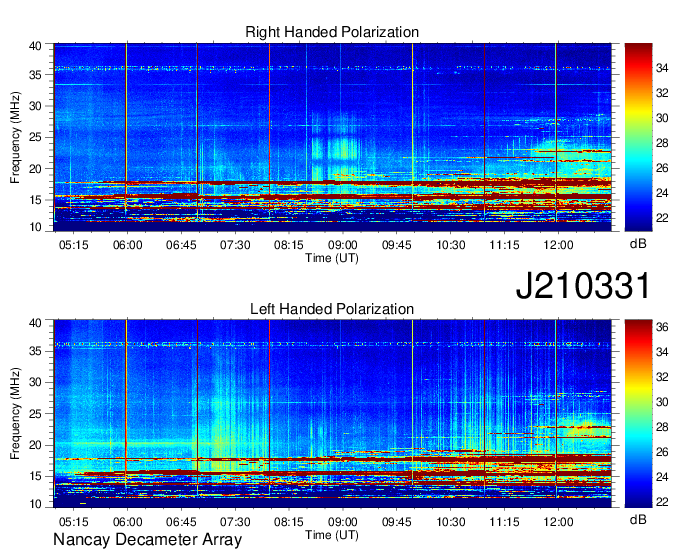Click the 12:00 tick label on top plot
Image resolution: width=680 pixels, height=552 pixels.
point(558,245)
